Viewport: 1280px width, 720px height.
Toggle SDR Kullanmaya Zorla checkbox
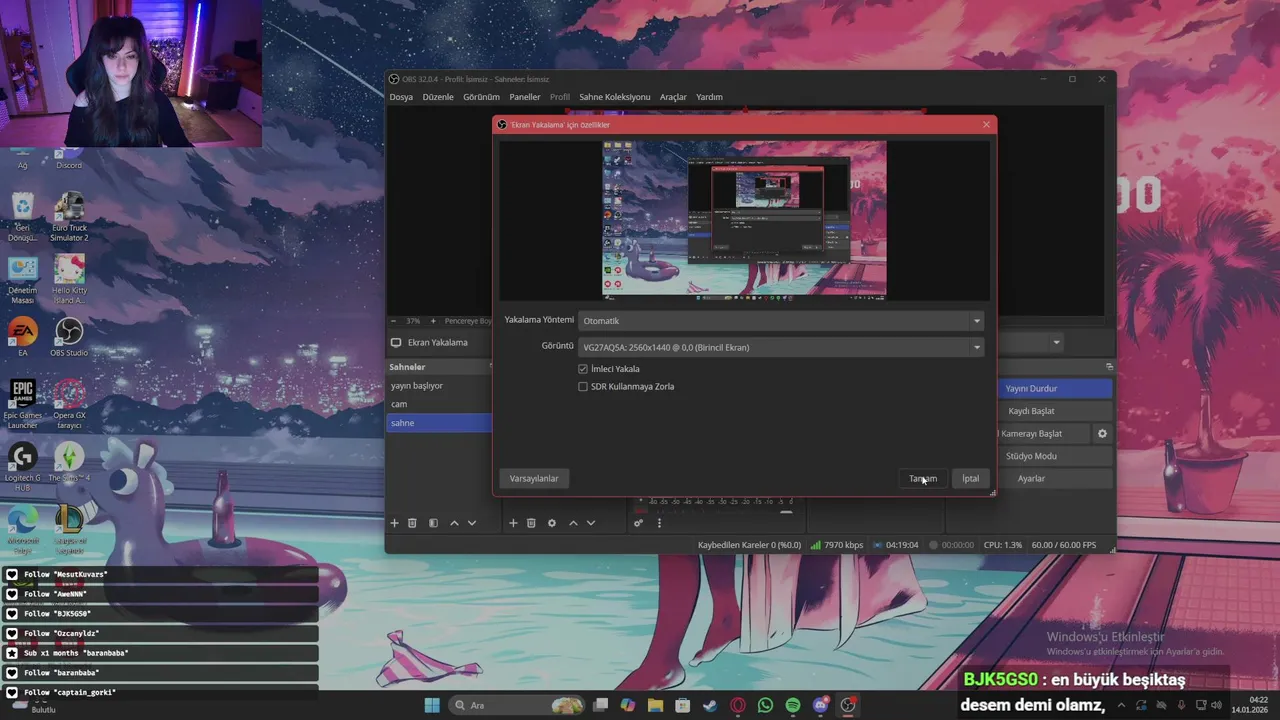point(583,387)
